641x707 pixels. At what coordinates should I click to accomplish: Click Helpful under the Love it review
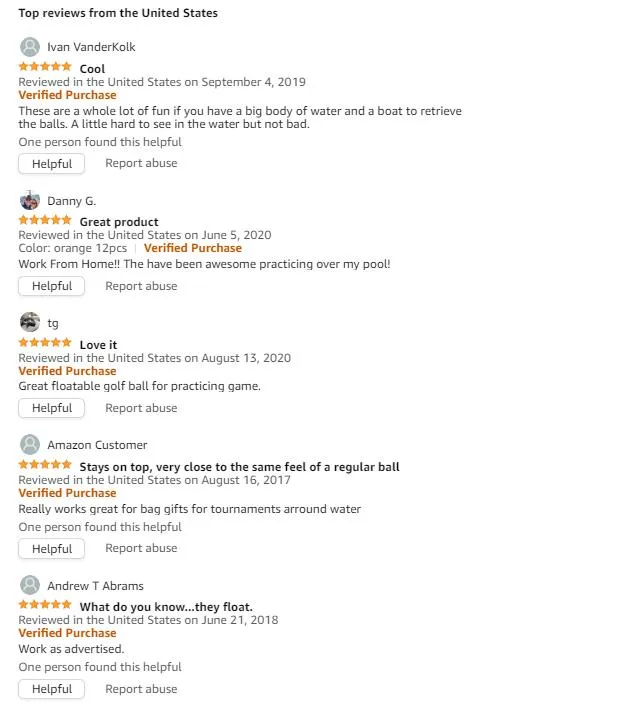point(51,408)
